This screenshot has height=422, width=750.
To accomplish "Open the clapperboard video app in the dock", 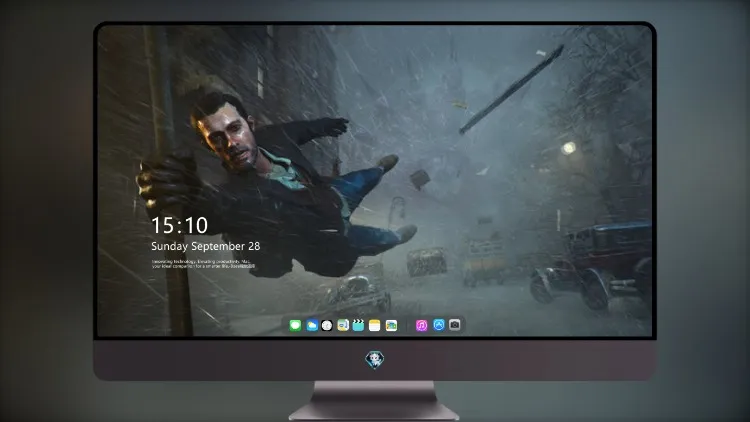I will (x=358, y=325).
